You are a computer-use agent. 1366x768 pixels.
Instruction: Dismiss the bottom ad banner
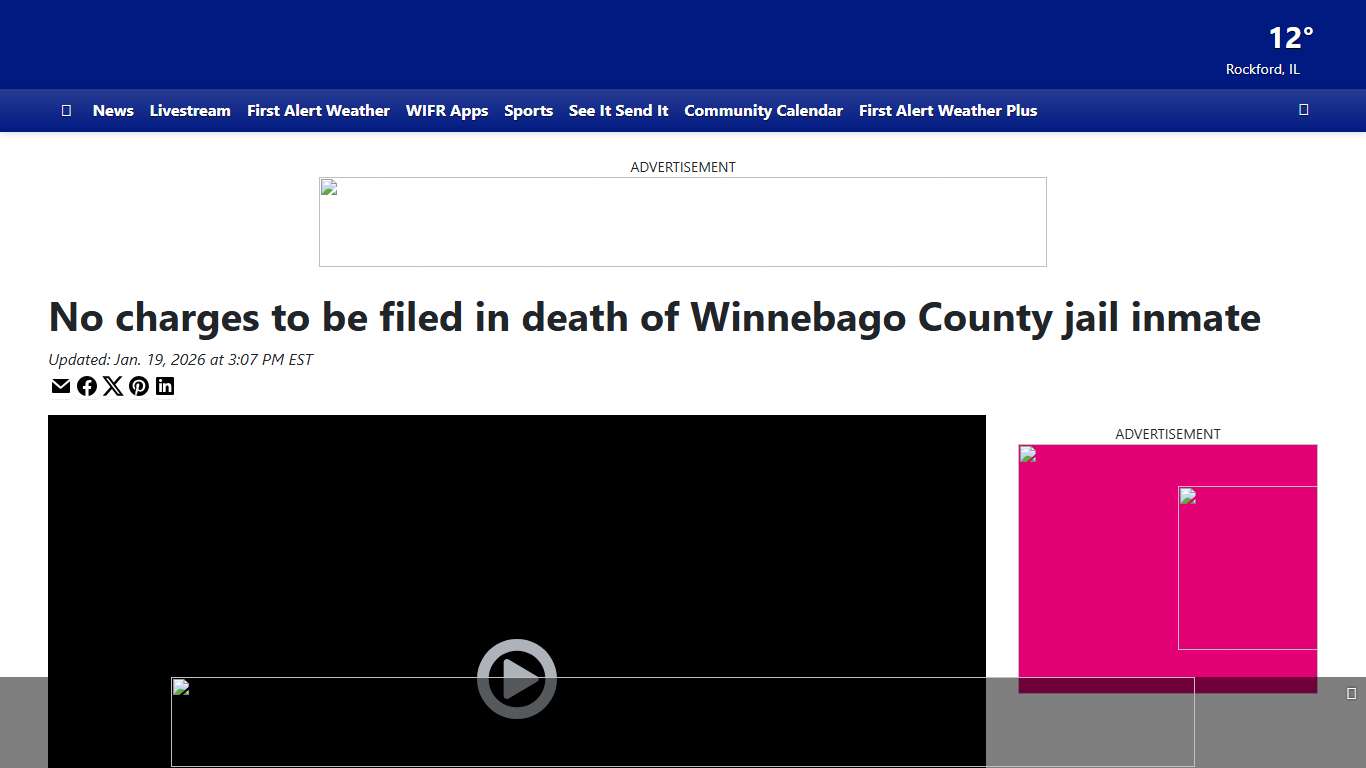(x=1353, y=691)
